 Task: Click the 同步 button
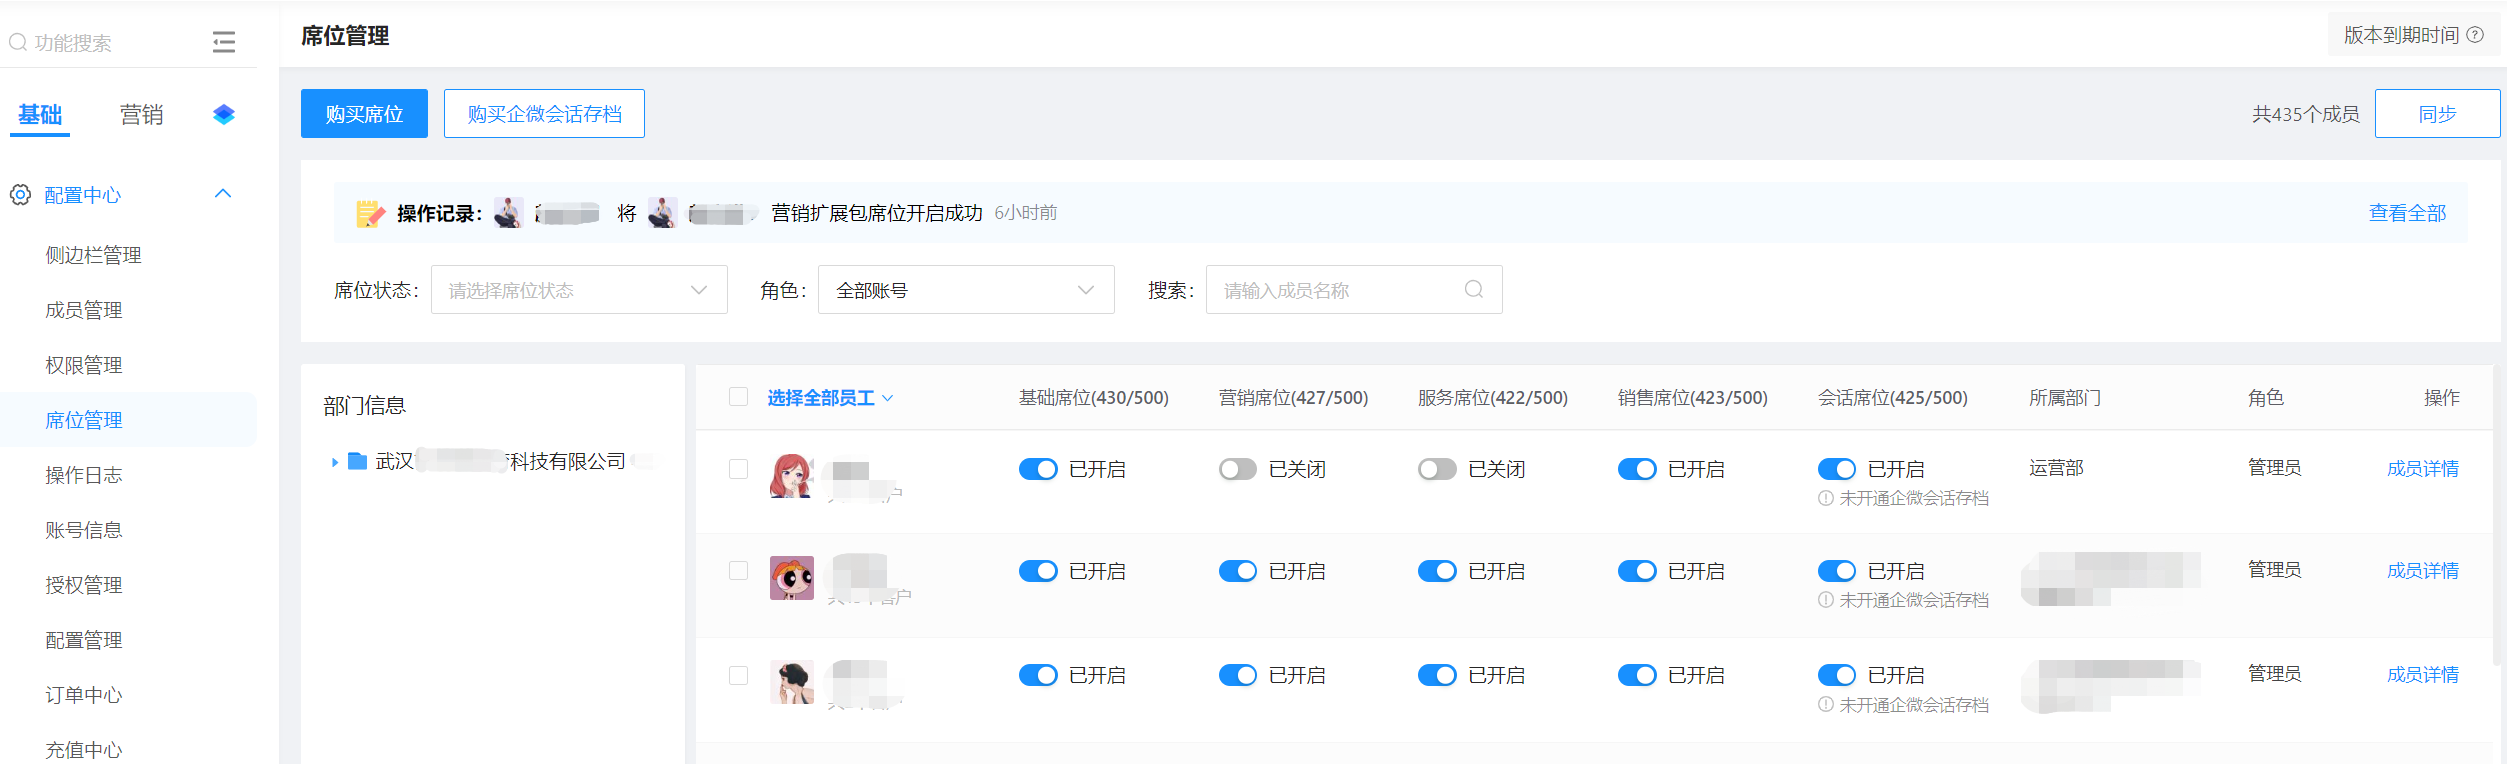tap(2437, 114)
